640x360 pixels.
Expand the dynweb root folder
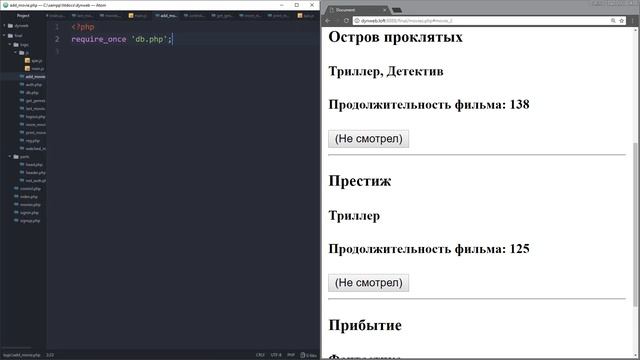click(17, 26)
